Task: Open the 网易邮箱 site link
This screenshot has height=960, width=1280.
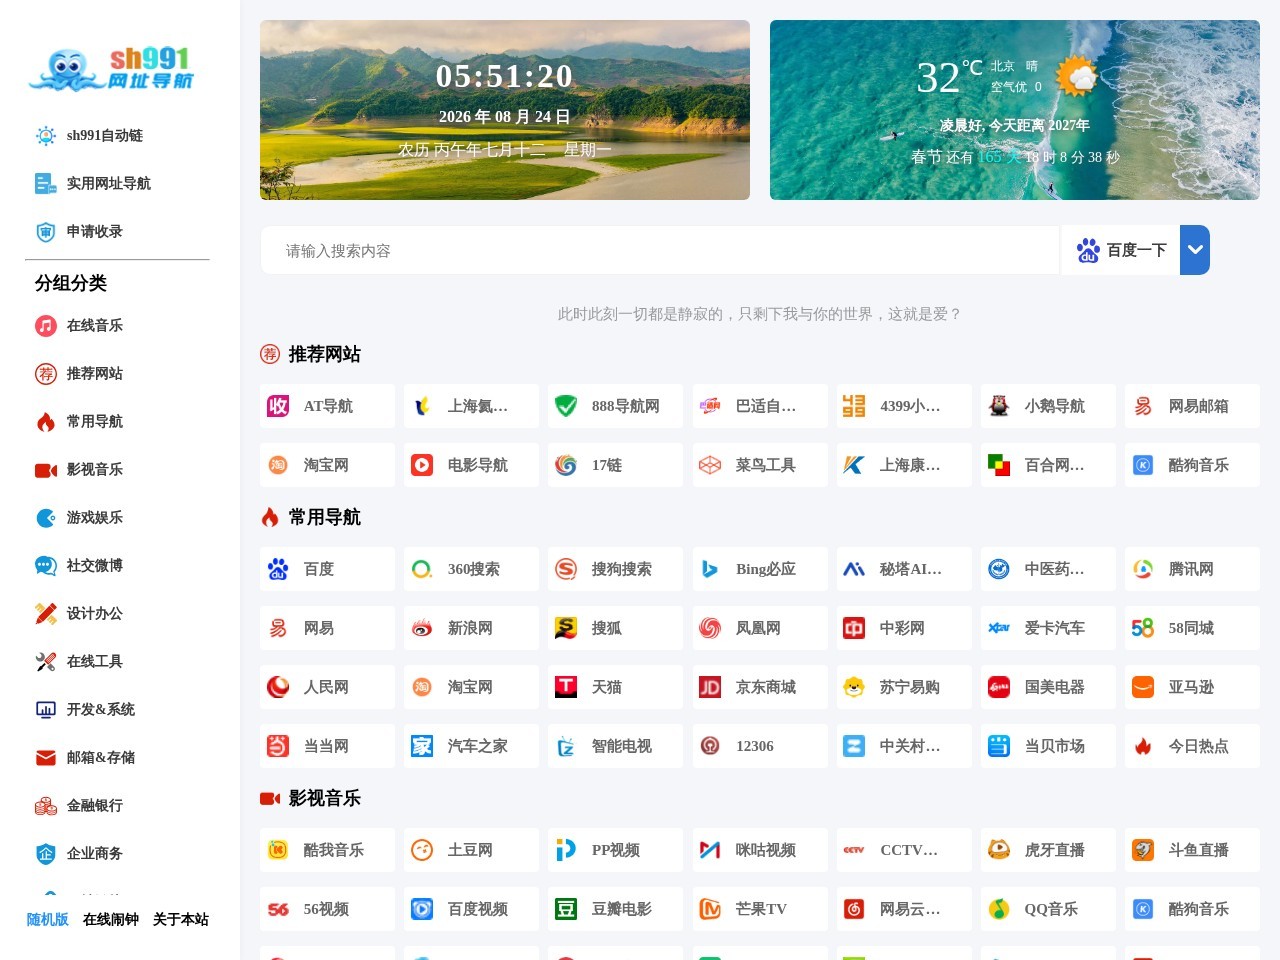Action: coord(1192,406)
